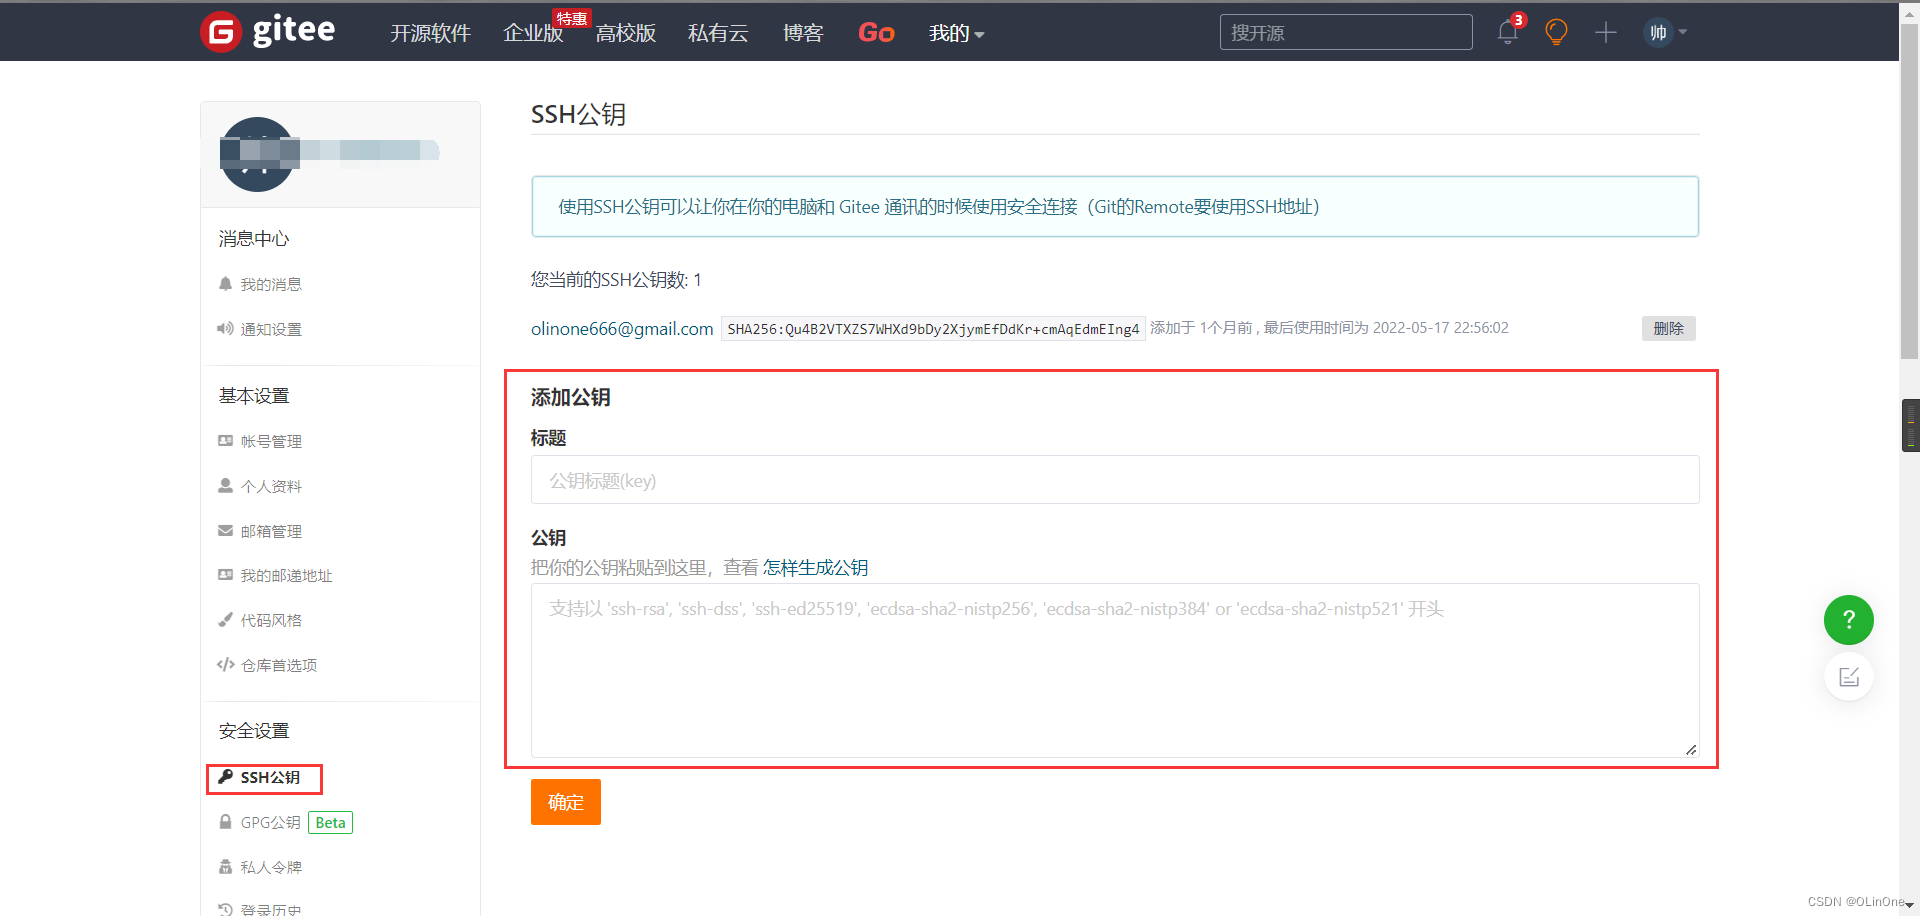Click the brush icon beside 代码风格
Viewport: 1920px width, 916px height.
[x=225, y=620]
